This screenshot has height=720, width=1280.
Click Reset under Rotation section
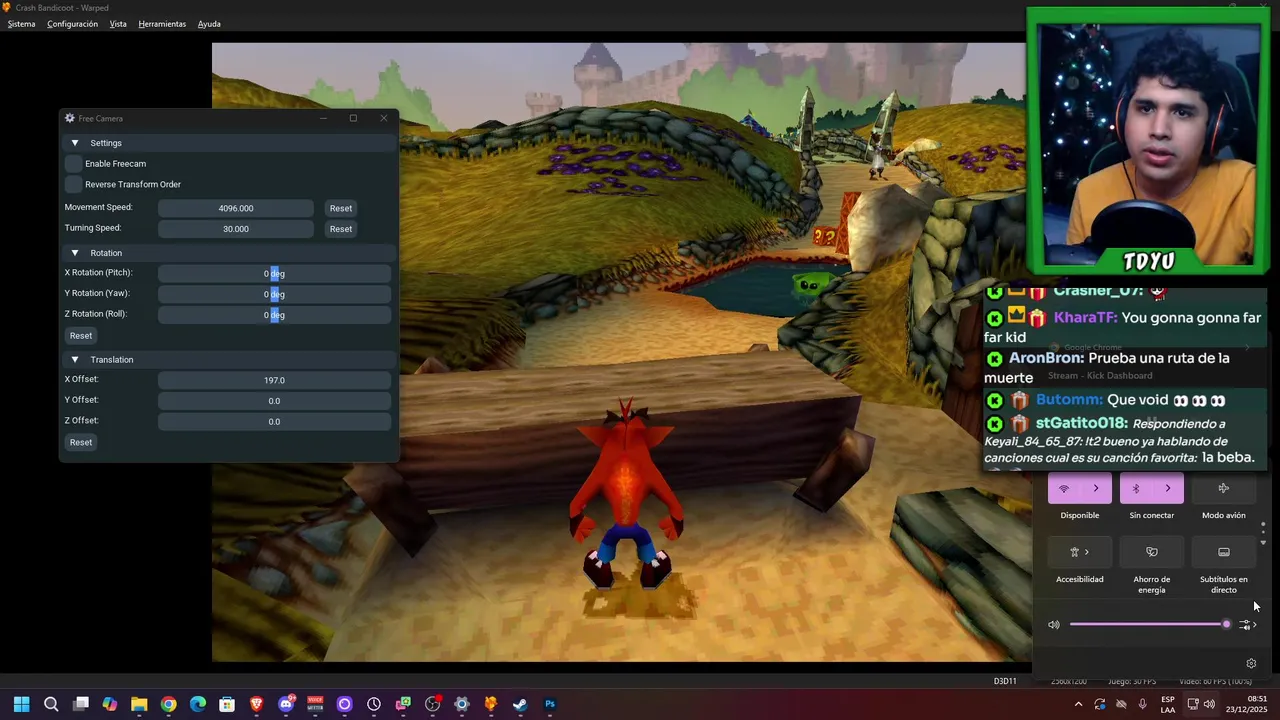pos(81,336)
